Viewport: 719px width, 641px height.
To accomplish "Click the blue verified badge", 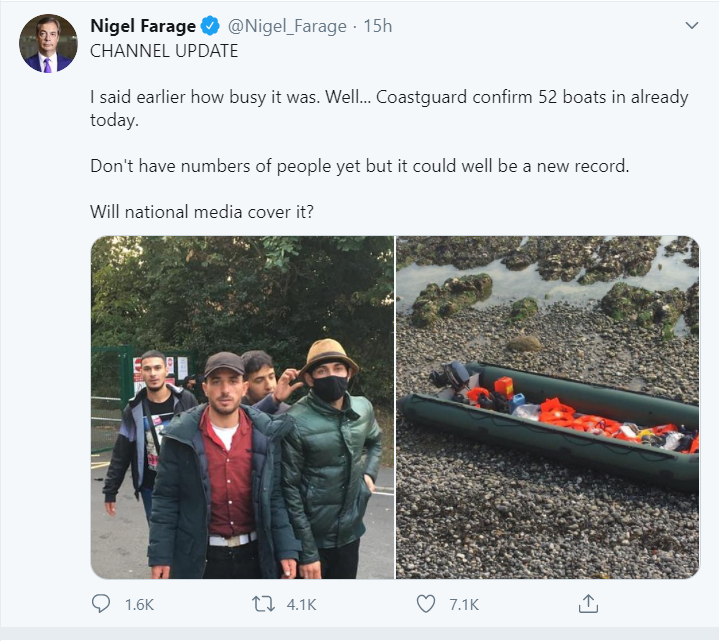I will (212, 26).
